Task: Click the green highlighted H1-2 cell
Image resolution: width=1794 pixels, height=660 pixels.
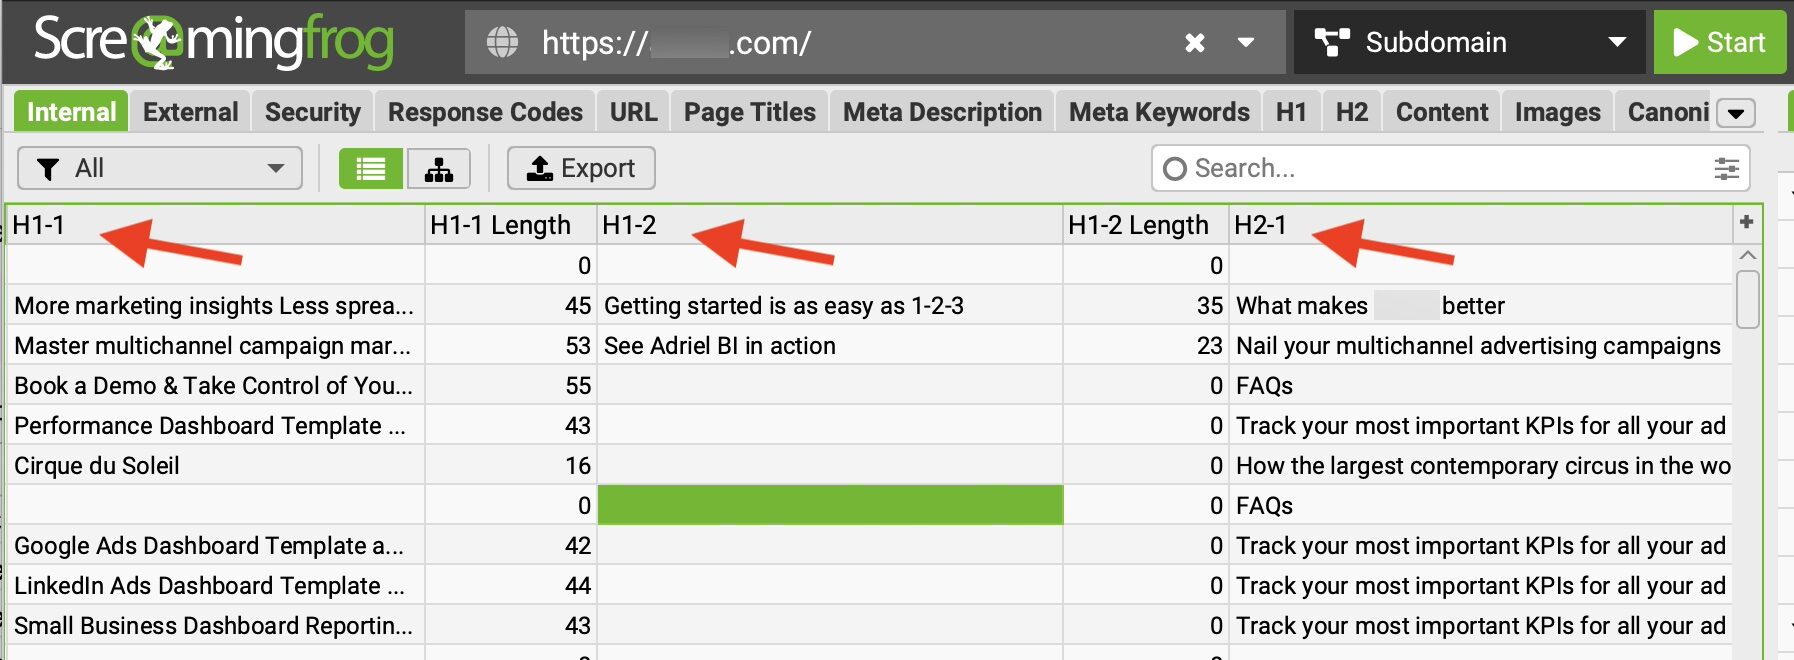Action: (x=830, y=505)
